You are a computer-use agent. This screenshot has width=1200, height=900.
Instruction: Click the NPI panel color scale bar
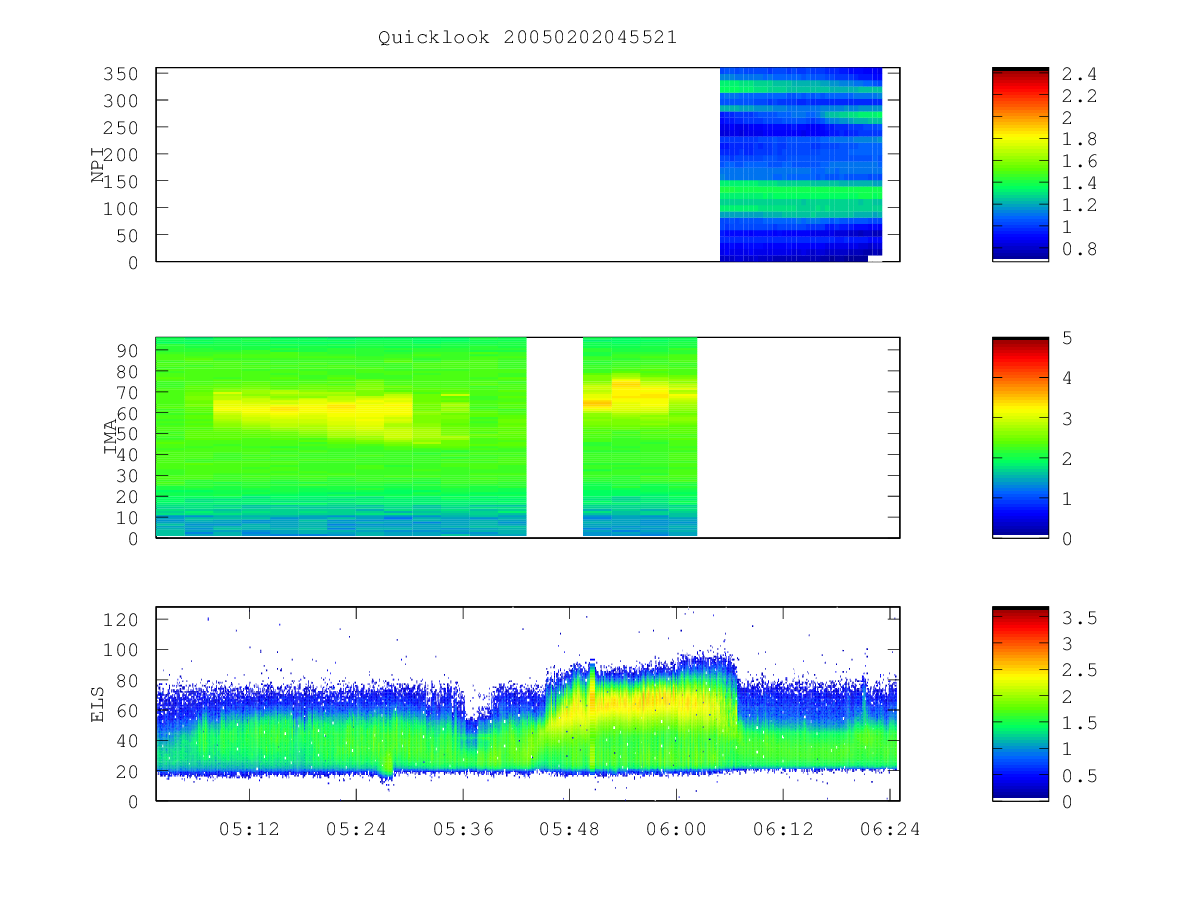pos(1020,164)
